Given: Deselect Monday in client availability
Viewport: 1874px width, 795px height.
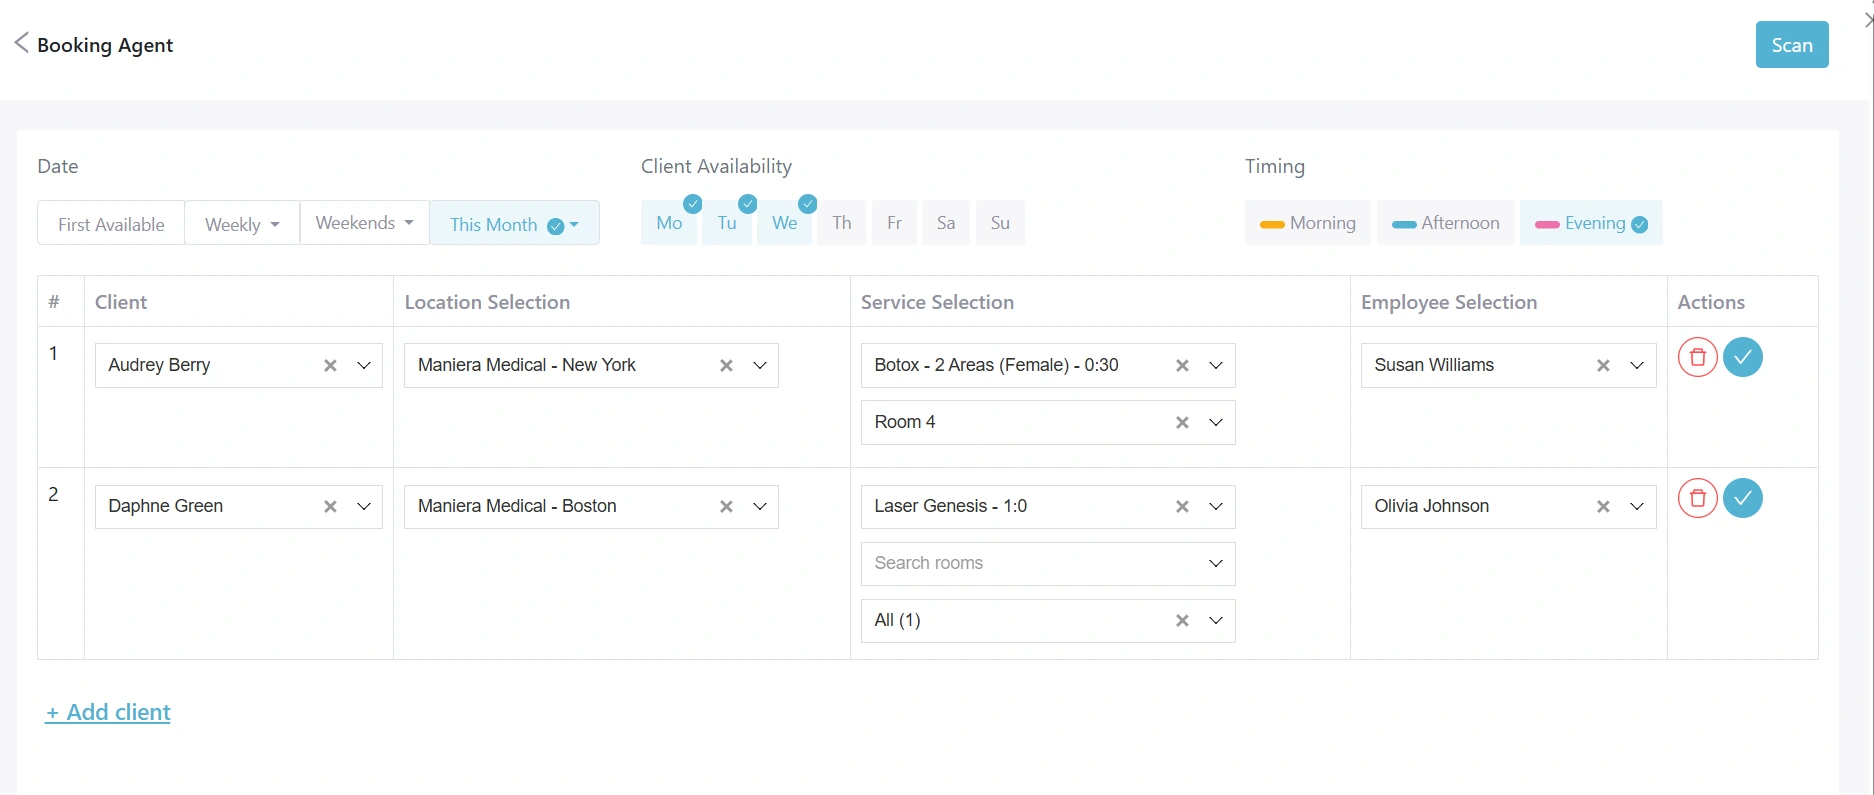Looking at the screenshot, I should pyautogui.click(x=669, y=223).
